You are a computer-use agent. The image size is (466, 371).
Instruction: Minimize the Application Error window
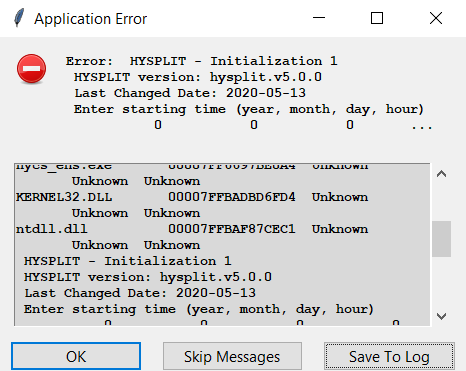pyautogui.click(x=319, y=18)
